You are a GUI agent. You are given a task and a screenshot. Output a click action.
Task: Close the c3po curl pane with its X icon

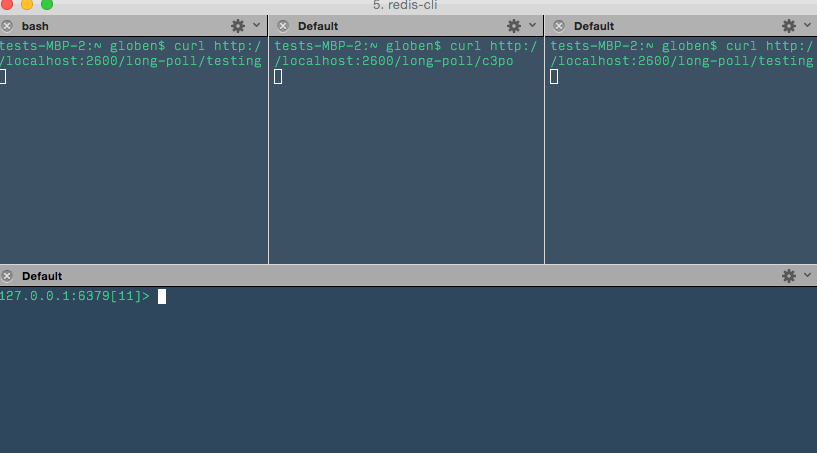283,26
